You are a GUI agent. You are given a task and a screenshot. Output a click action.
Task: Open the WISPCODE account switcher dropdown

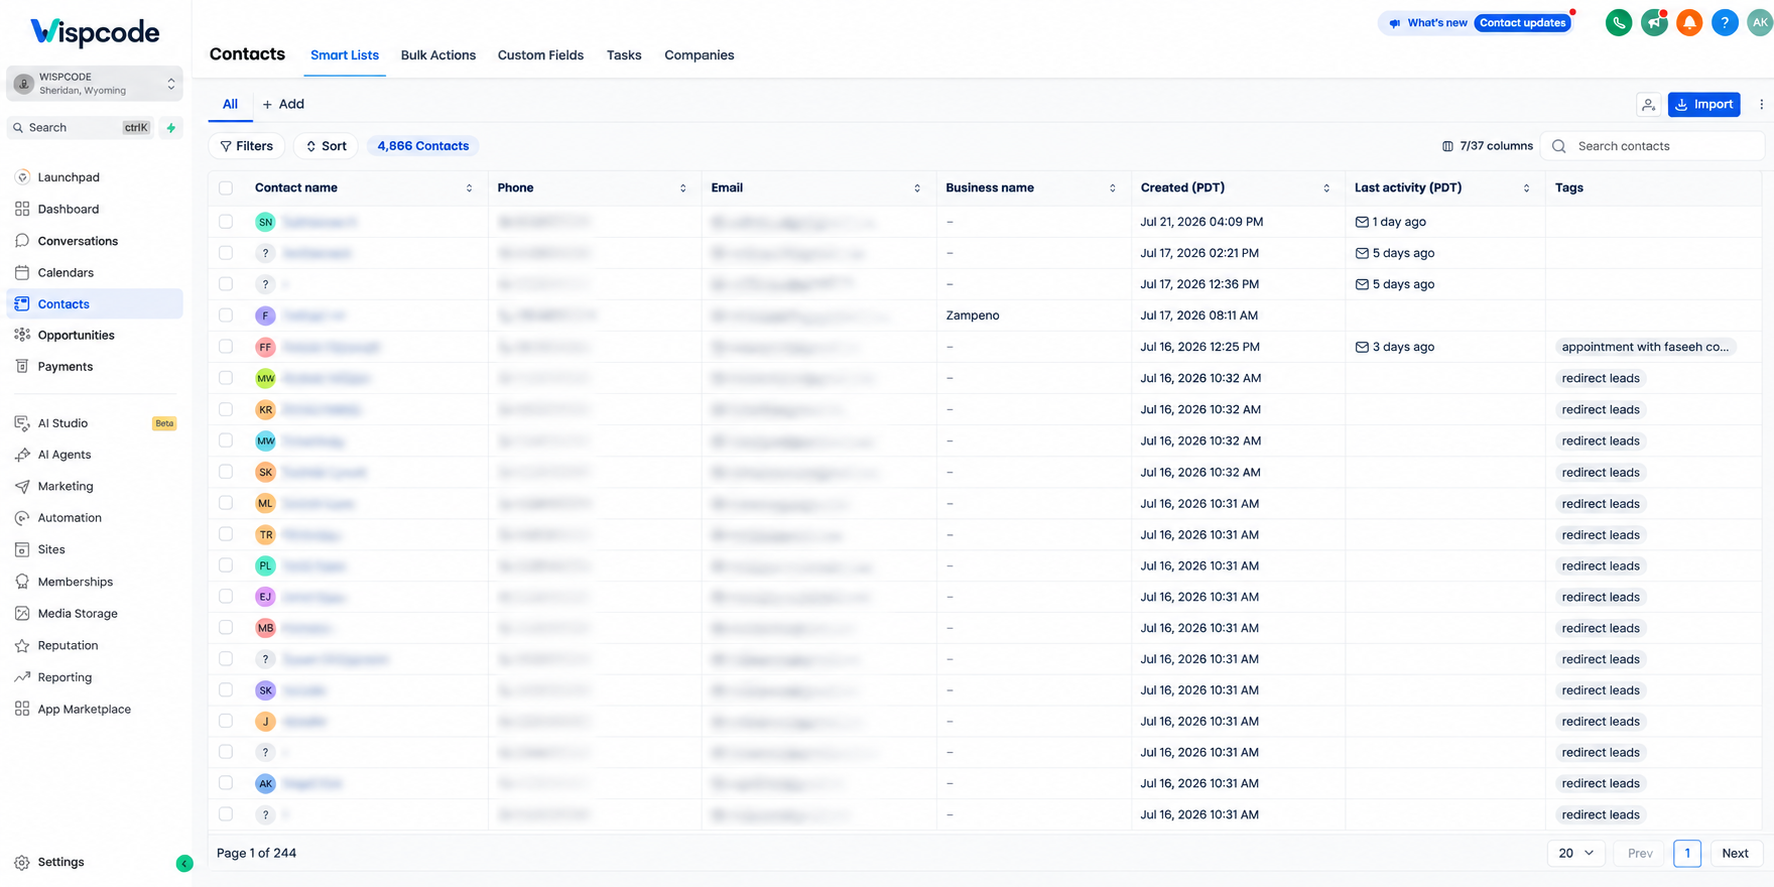pos(95,84)
